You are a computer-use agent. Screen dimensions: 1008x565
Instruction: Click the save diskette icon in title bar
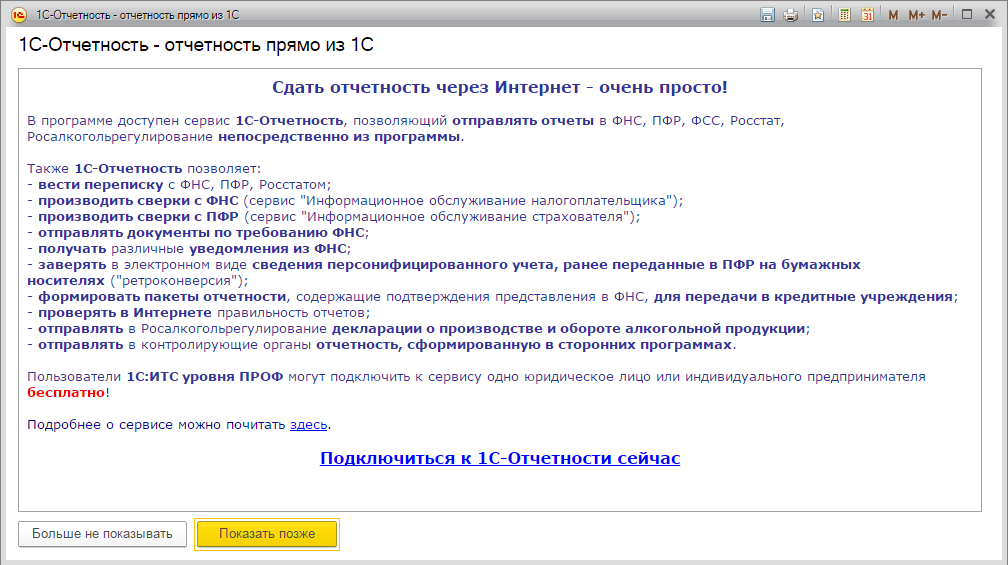pos(767,15)
